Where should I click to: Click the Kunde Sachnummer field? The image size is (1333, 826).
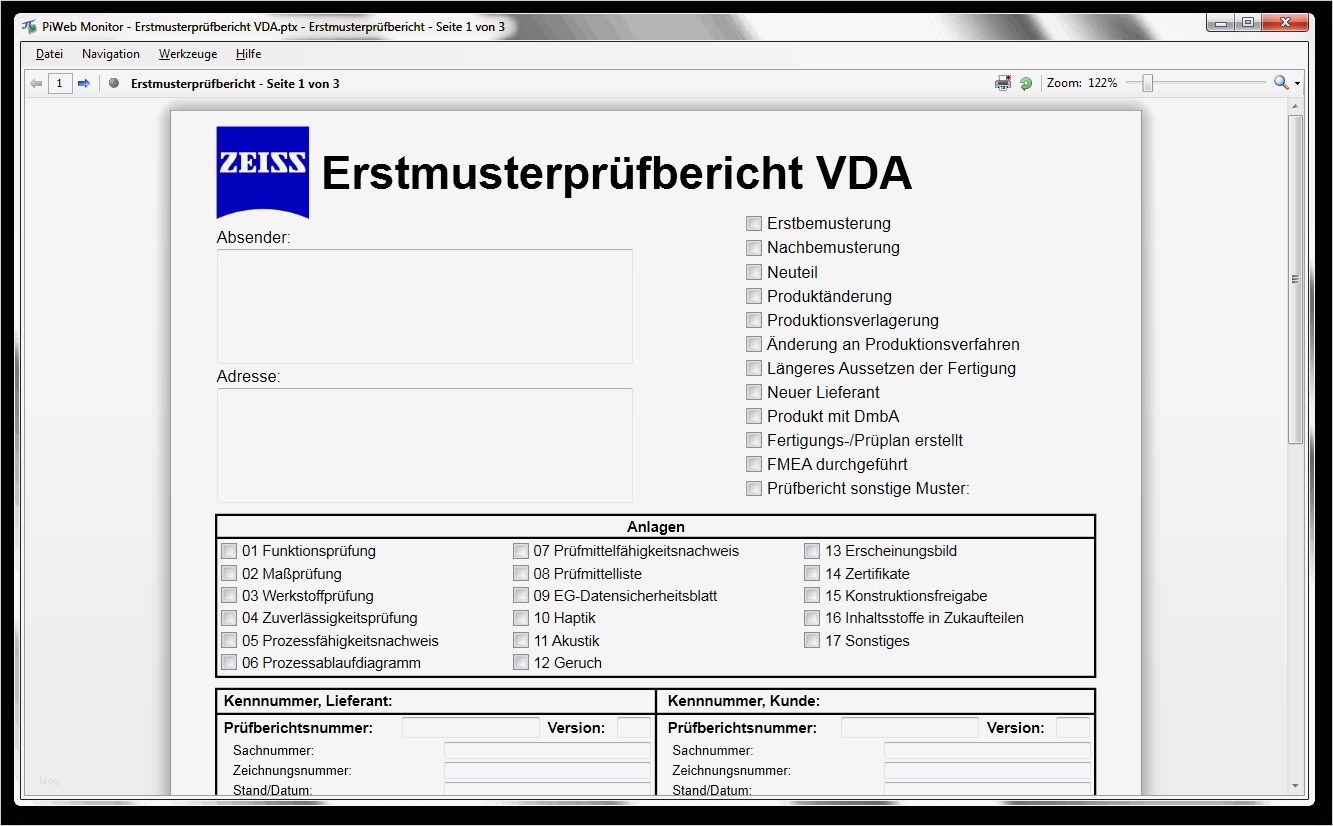click(x=987, y=751)
